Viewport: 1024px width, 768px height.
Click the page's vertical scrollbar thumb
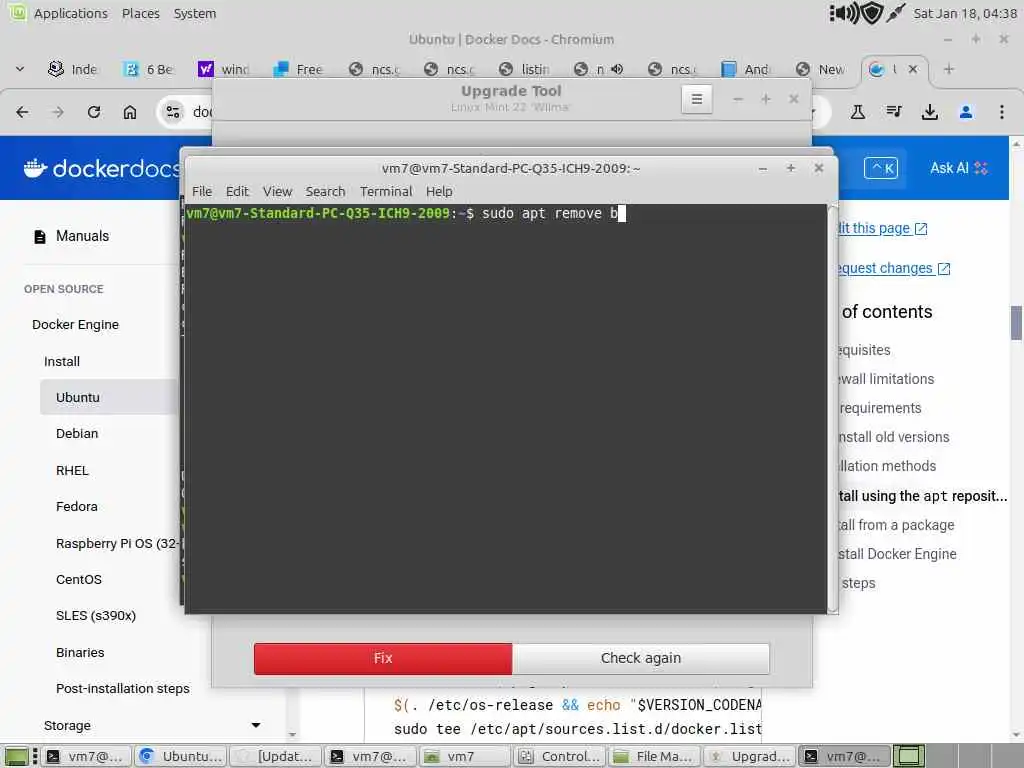pyautogui.click(x=1016, y=323)
